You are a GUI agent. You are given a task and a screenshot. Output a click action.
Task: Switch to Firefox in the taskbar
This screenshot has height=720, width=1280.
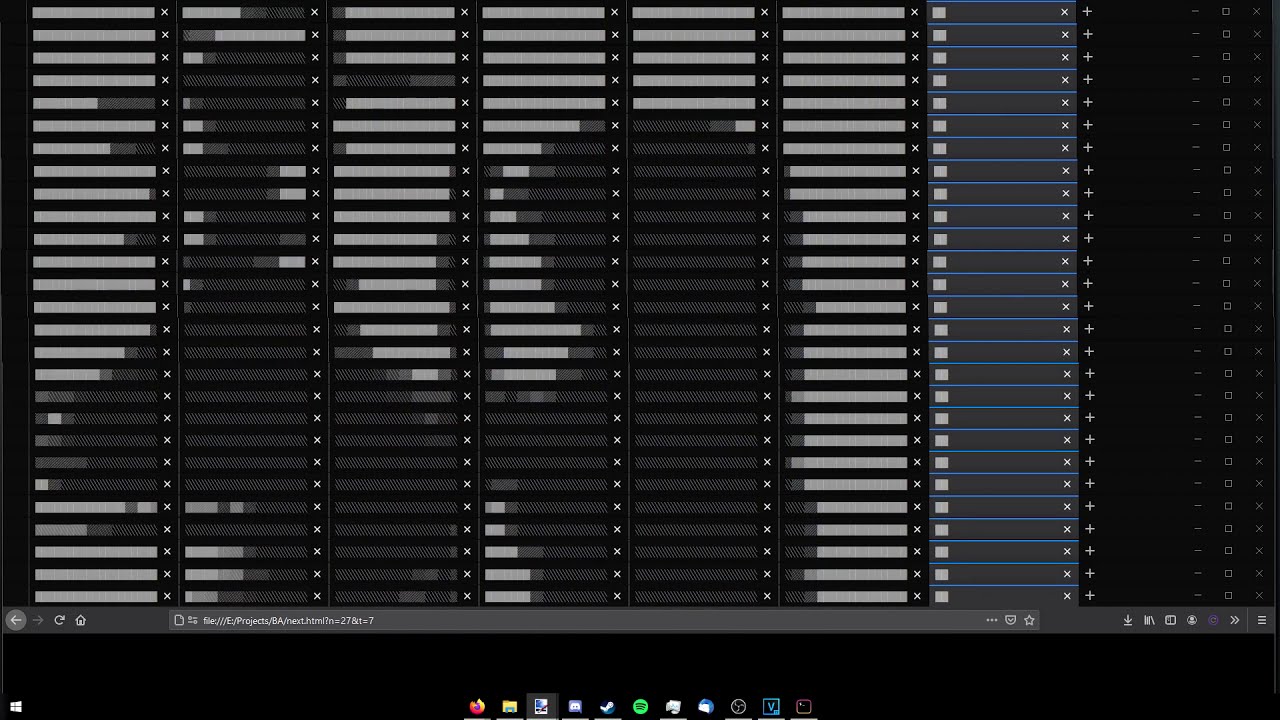pyautogui.click(x=477, y=707)
